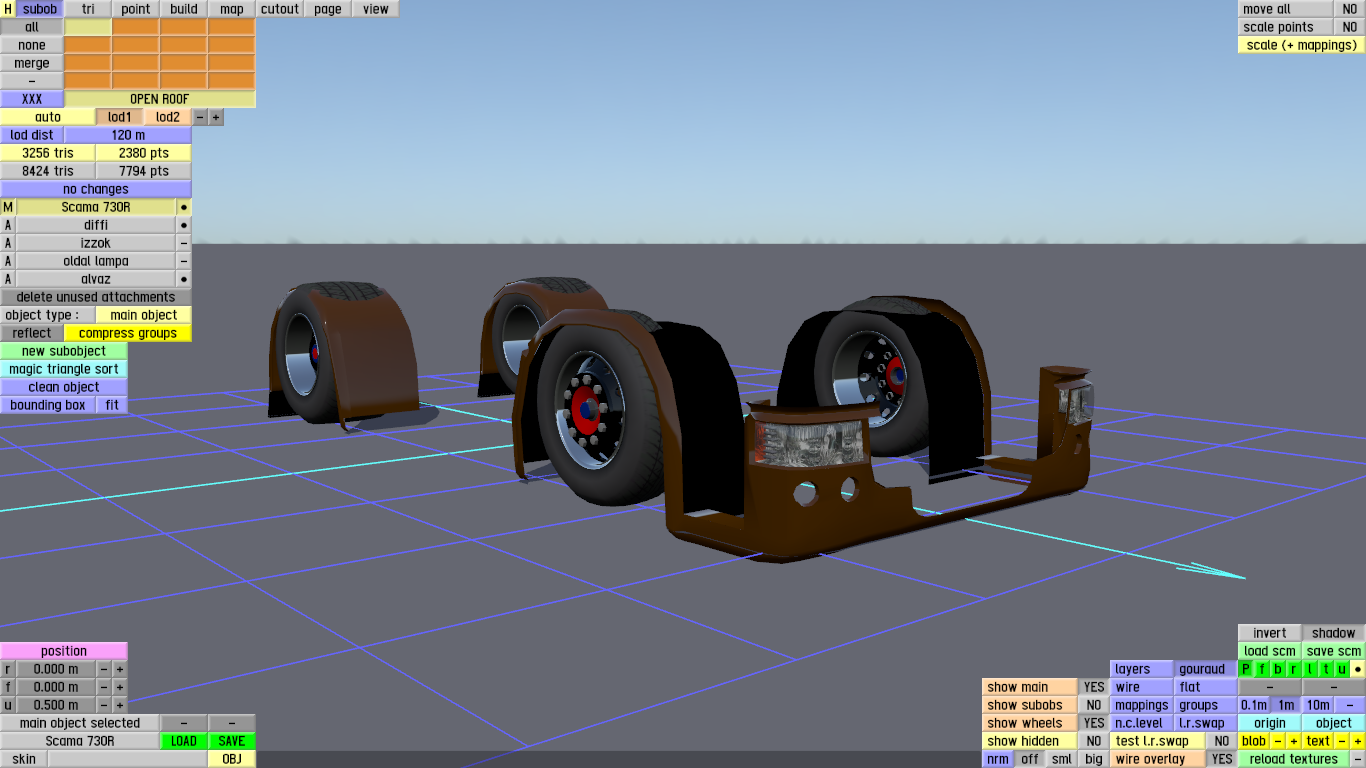Open the page tab

click(x=328, y=9)
